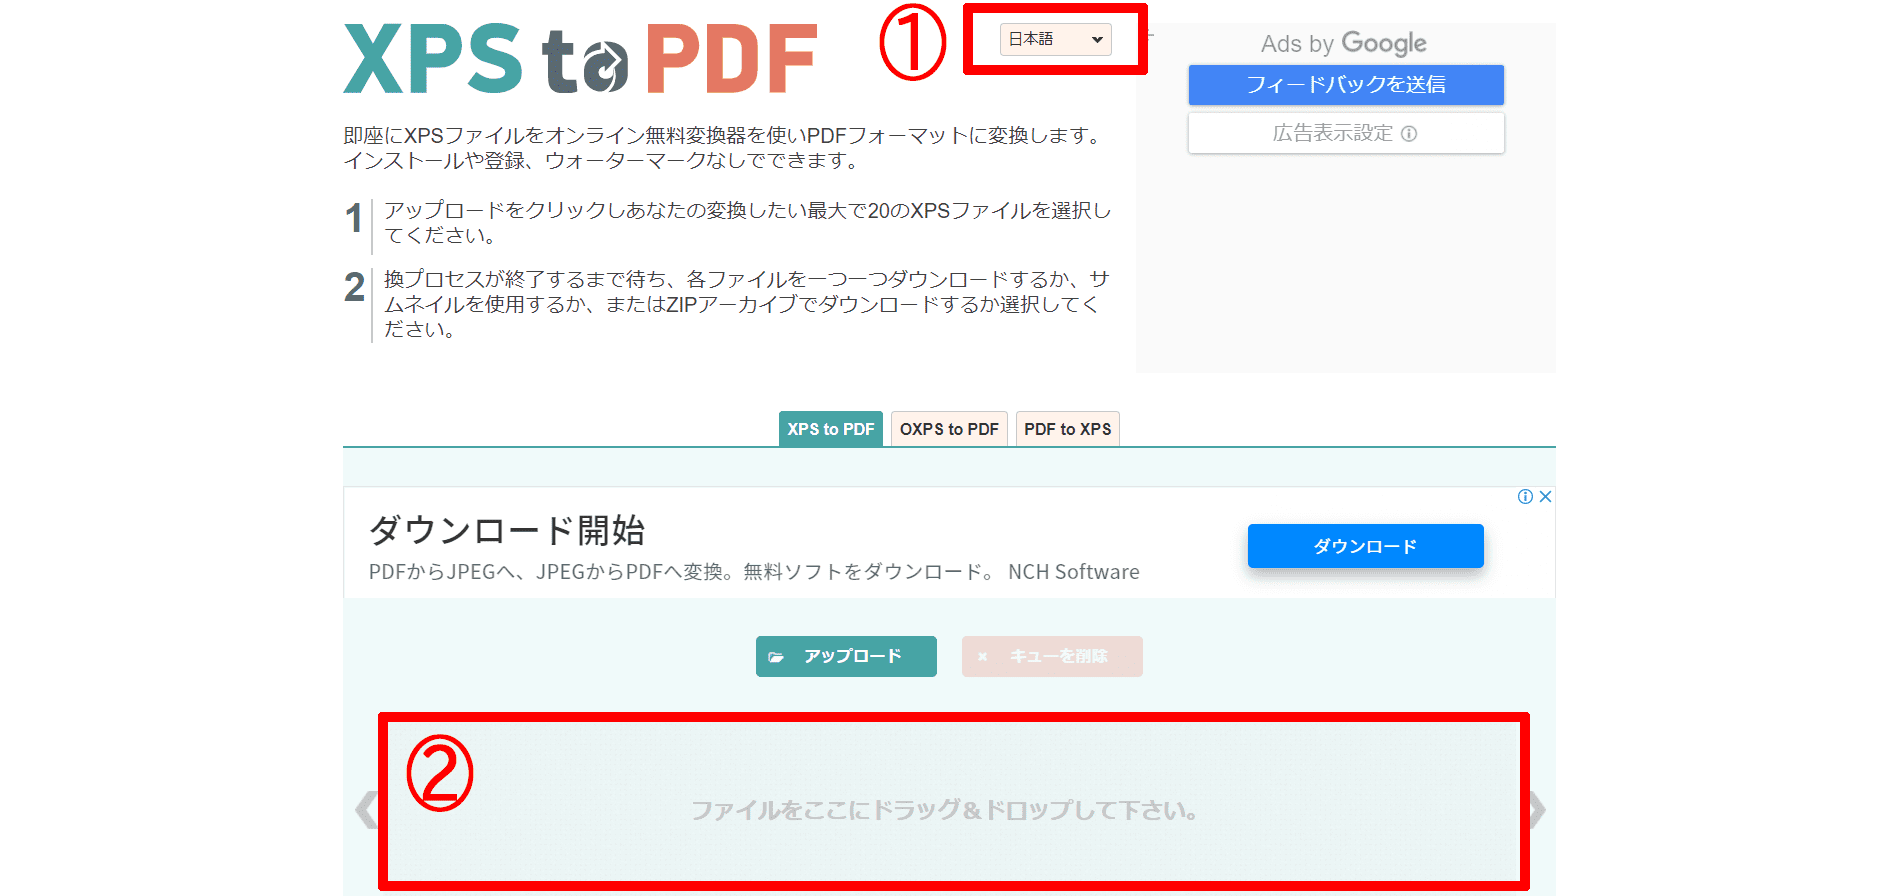1895x896 pixels.
Task: Open 広告表示設定 ad settings
Action: [x=1333, y=133]
